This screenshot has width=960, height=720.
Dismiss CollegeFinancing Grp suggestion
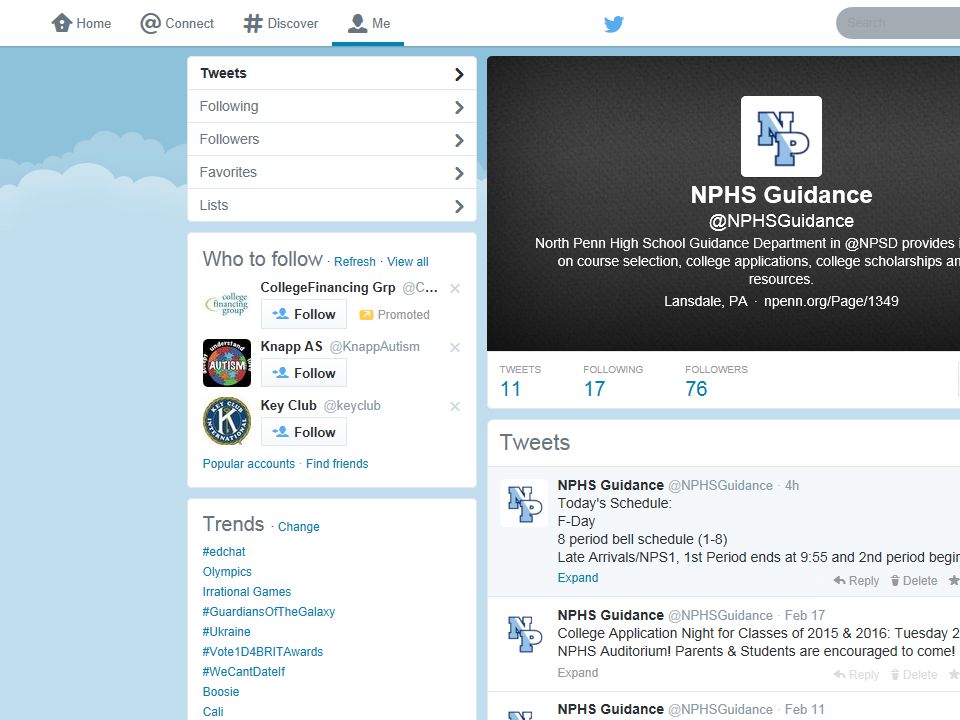(455, 288)
